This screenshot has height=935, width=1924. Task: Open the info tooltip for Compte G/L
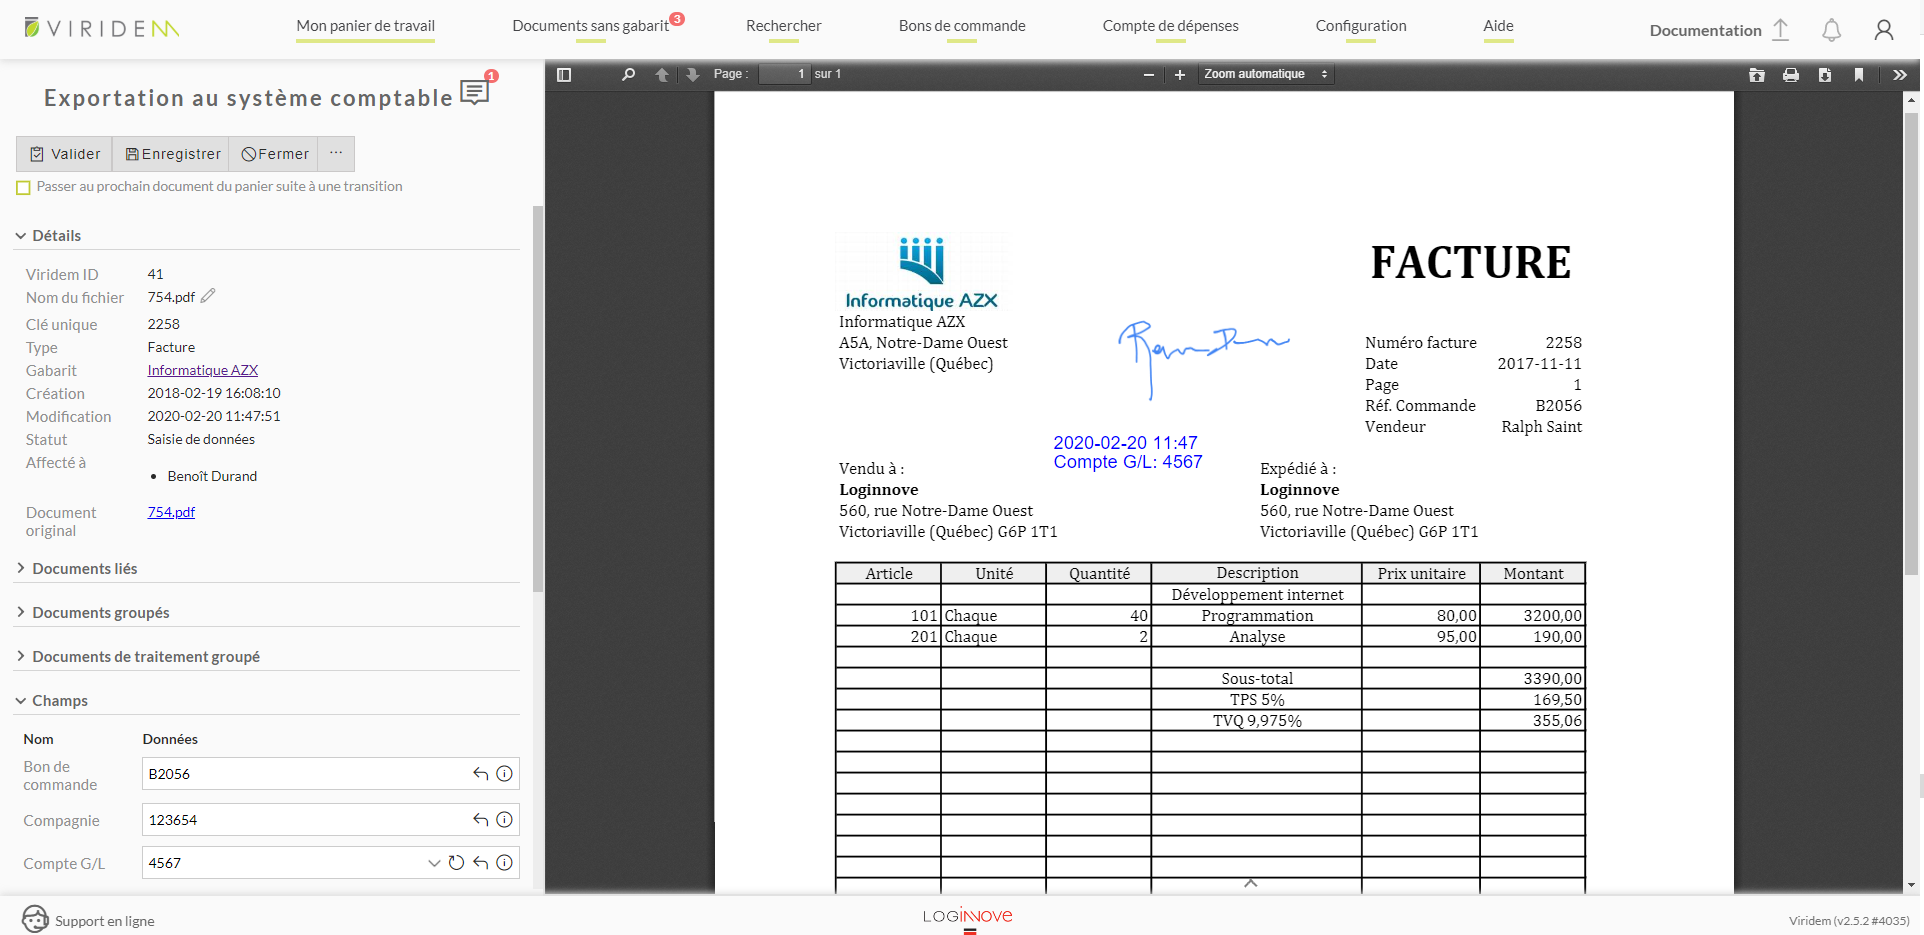pyautogui.click(x=504, y=862)
